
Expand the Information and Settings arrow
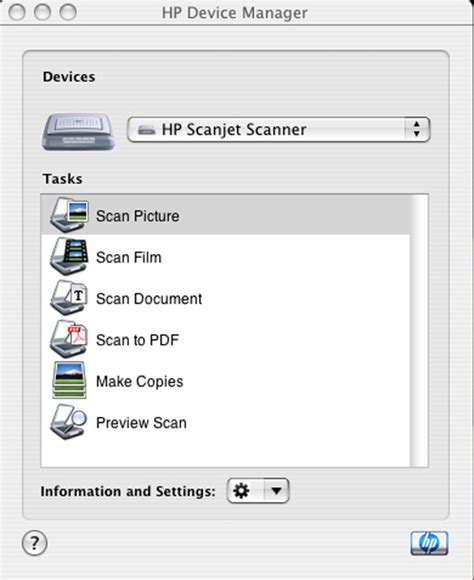(276, 491)
